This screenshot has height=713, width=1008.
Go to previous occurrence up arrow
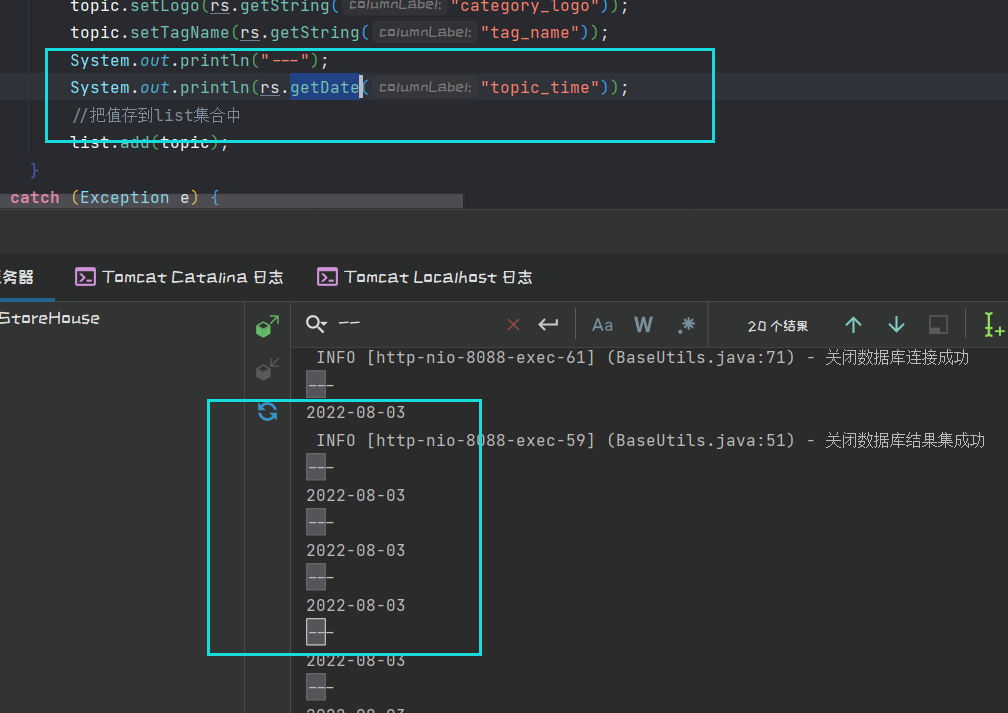tap(853, 325)
